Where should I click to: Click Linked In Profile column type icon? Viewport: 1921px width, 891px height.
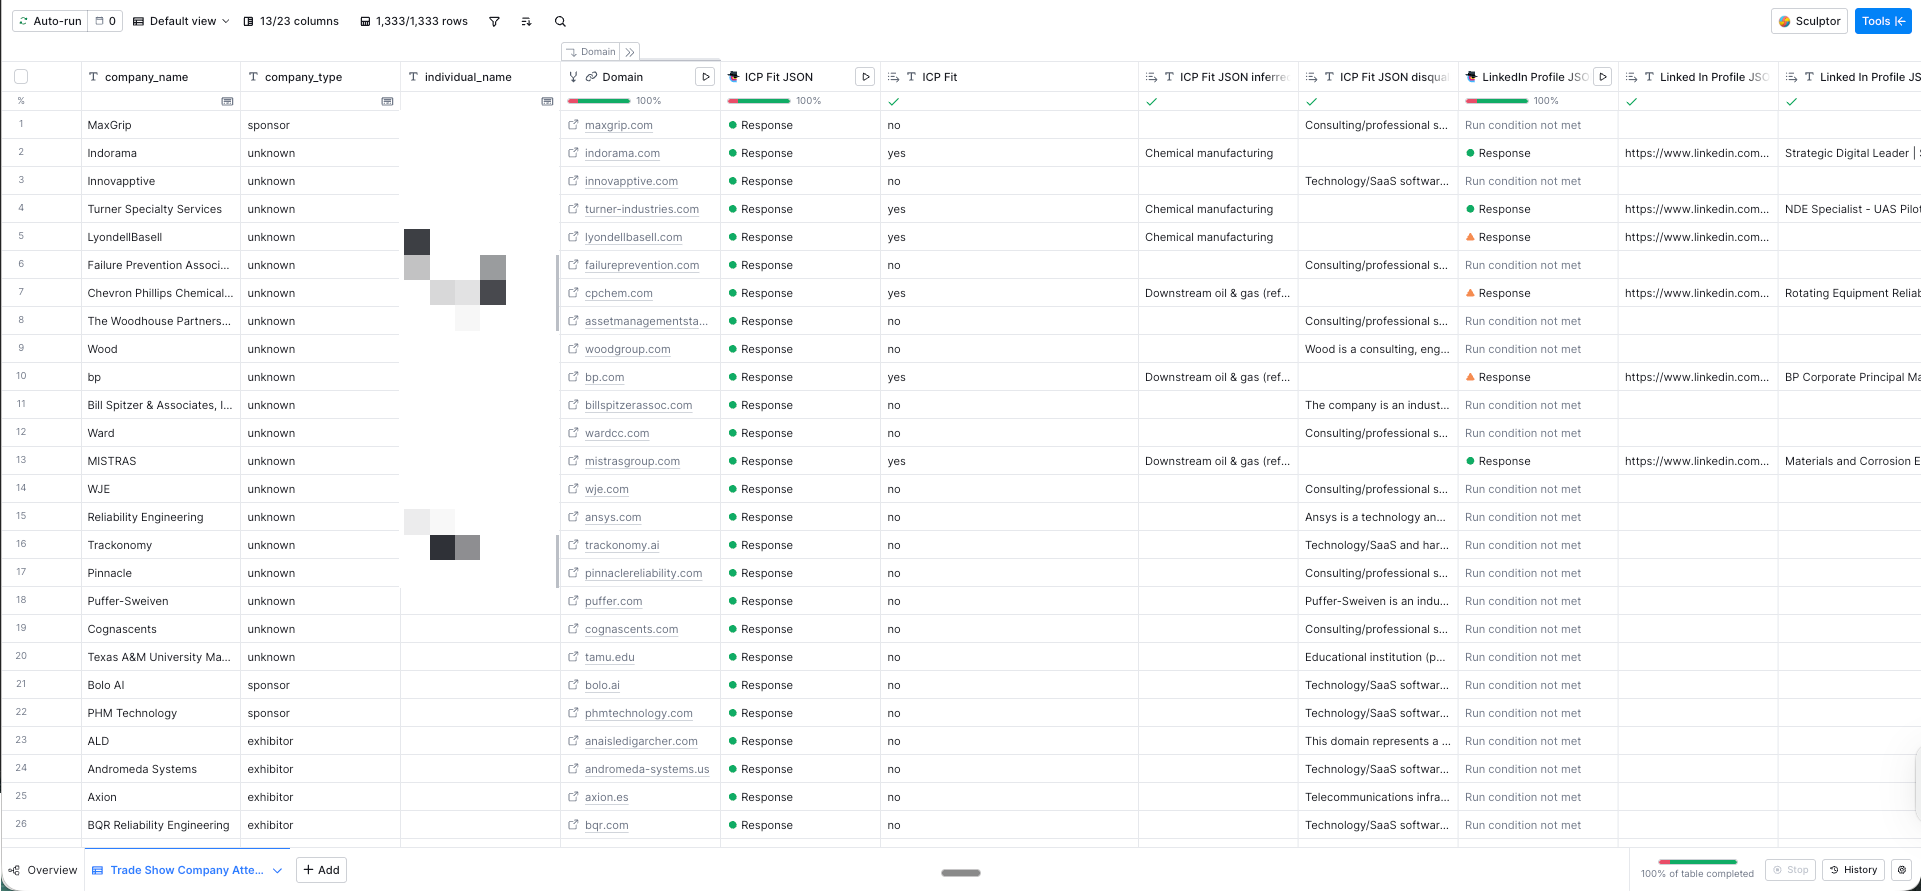click(x=1649, y=77)
